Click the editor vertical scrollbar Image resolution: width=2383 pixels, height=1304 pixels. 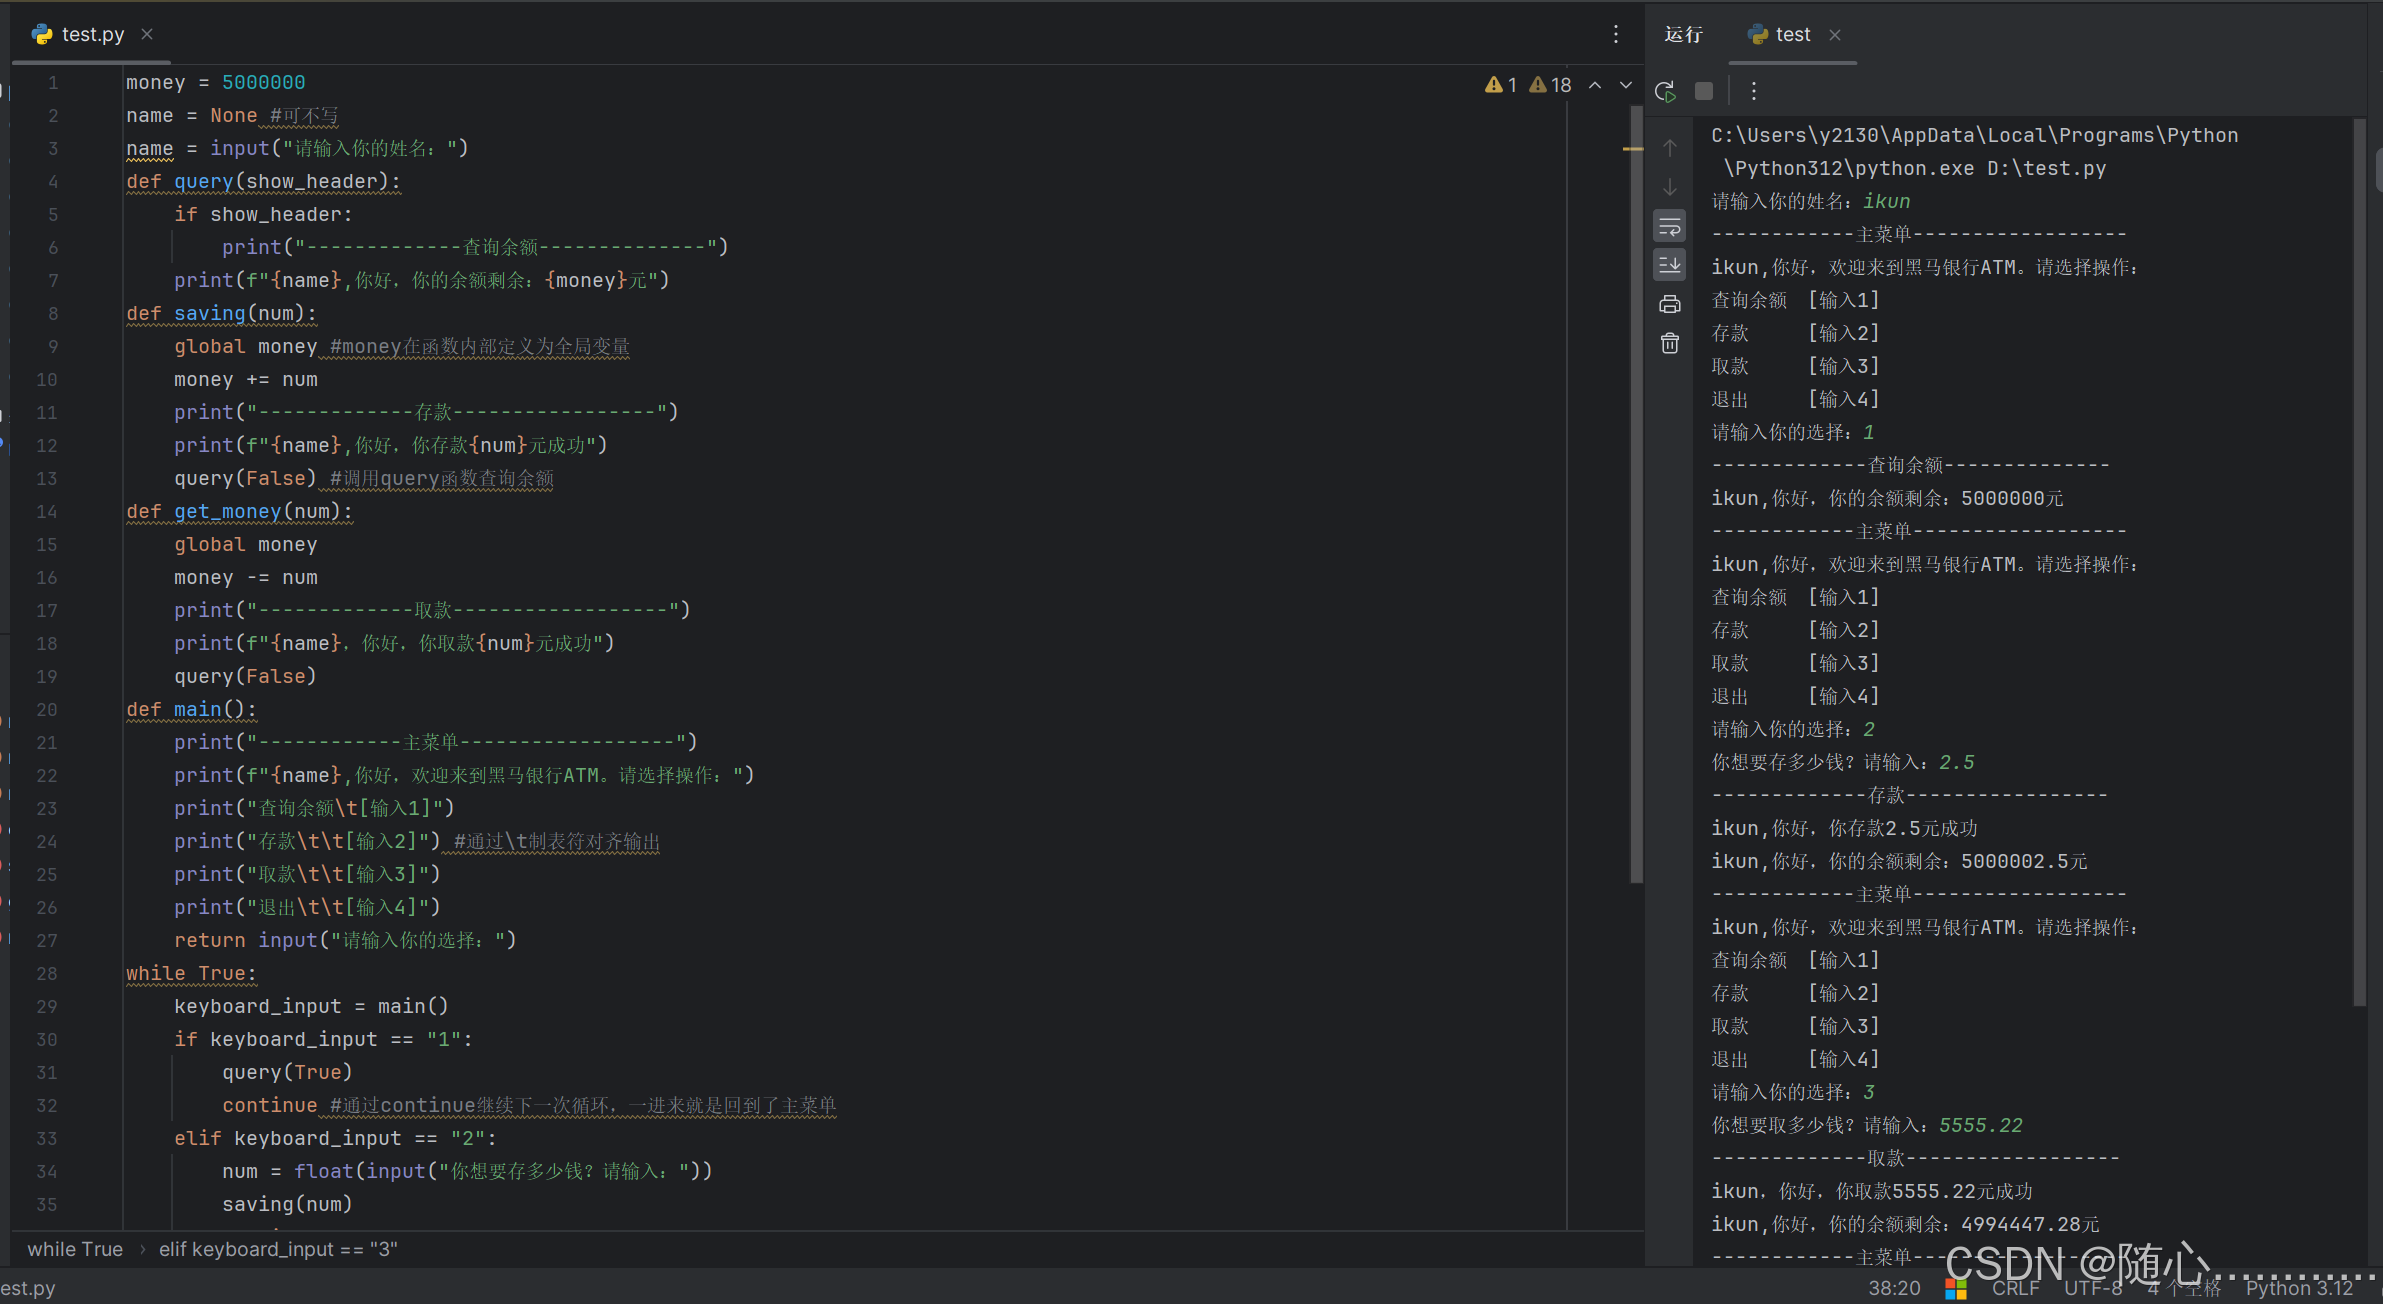[x=1636, y=500]
